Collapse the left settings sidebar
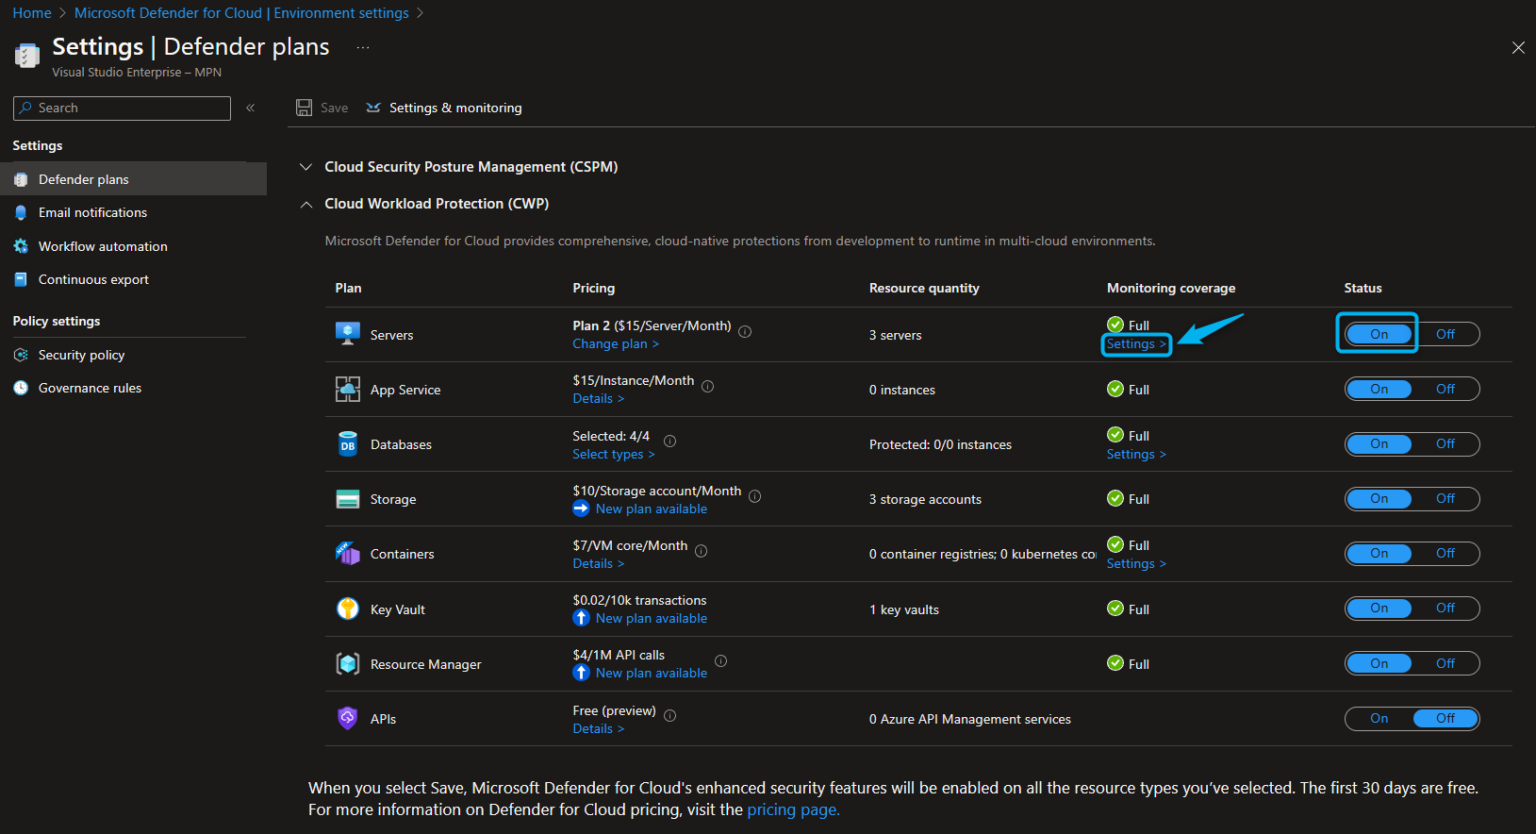The width and height of the screenshot is (1536, 834). click(251, 107)
